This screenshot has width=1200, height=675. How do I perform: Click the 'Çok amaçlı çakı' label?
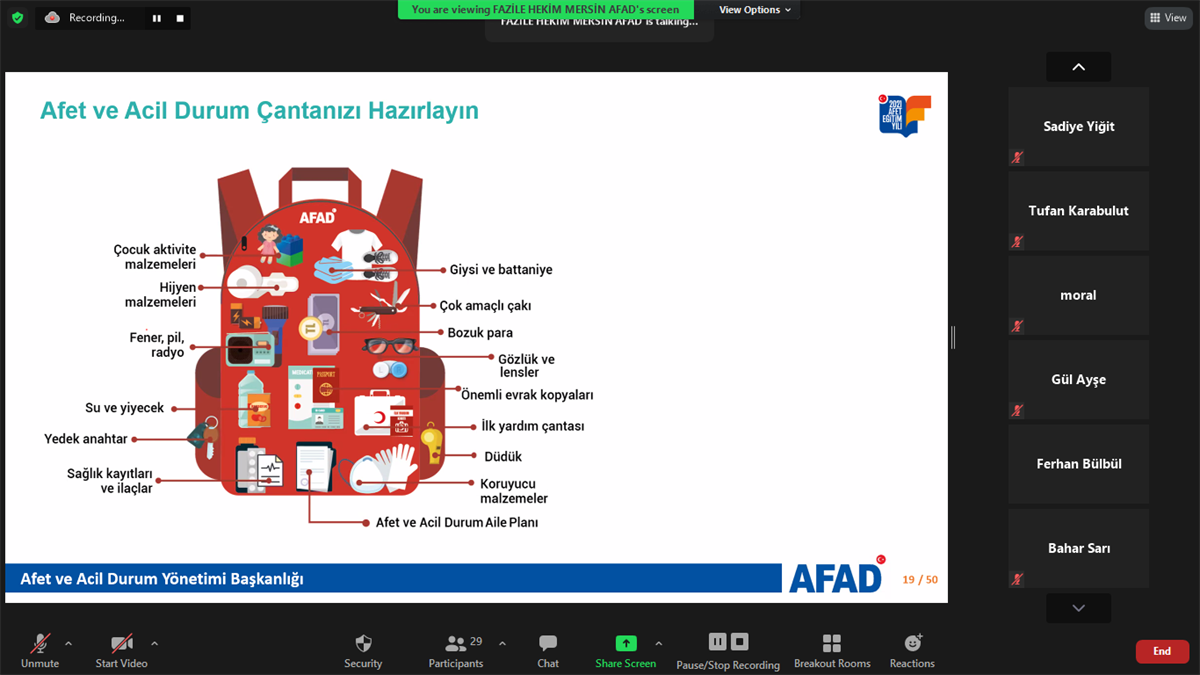coord(485,306)
